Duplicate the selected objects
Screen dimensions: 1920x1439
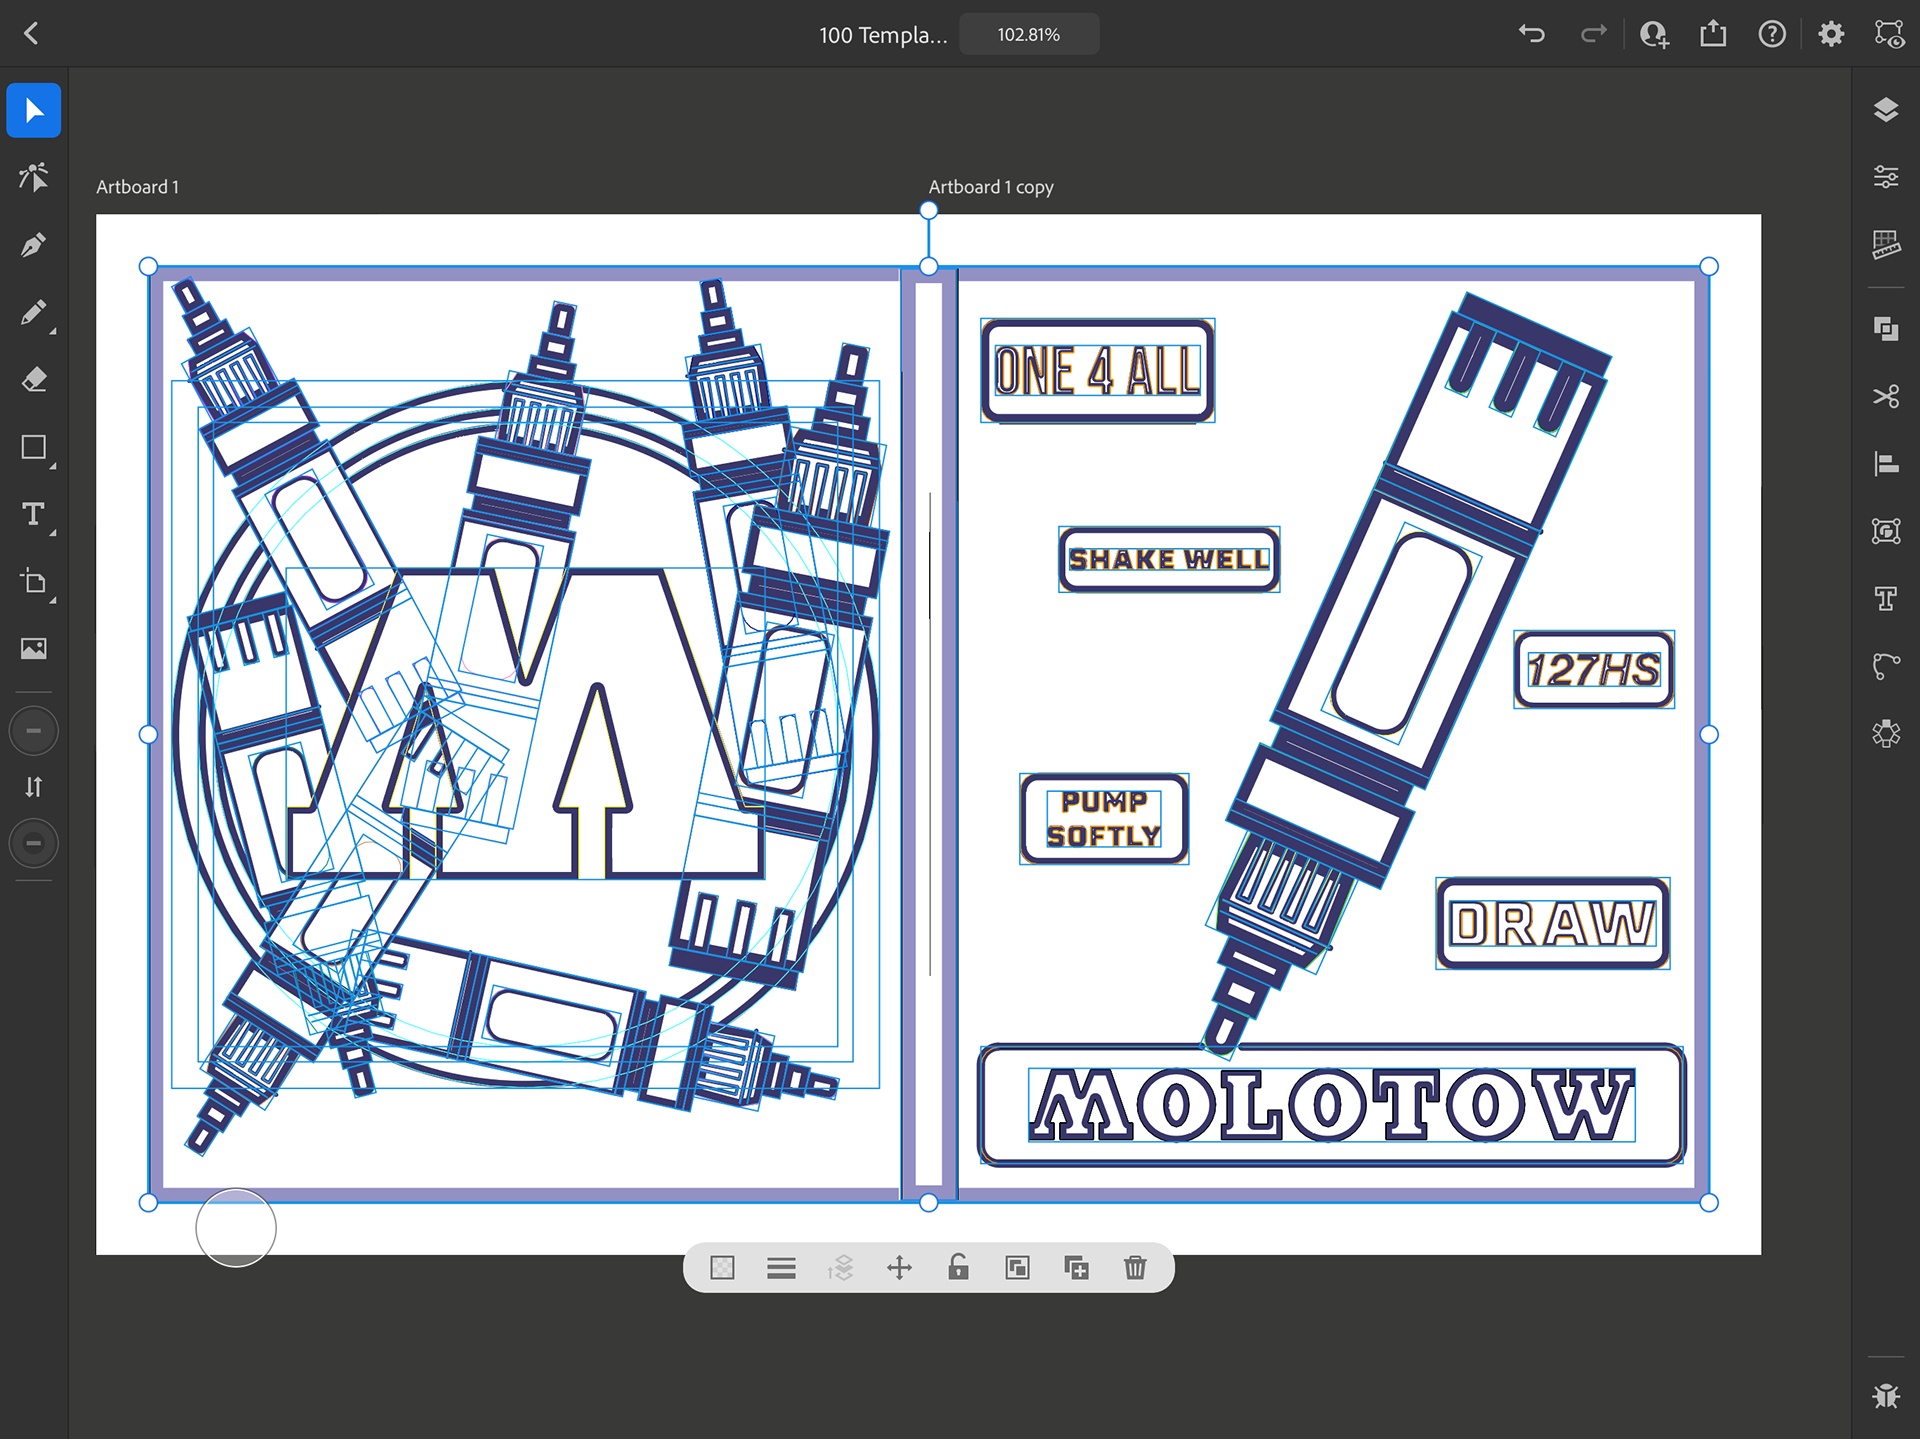tap(1076, 1268)
